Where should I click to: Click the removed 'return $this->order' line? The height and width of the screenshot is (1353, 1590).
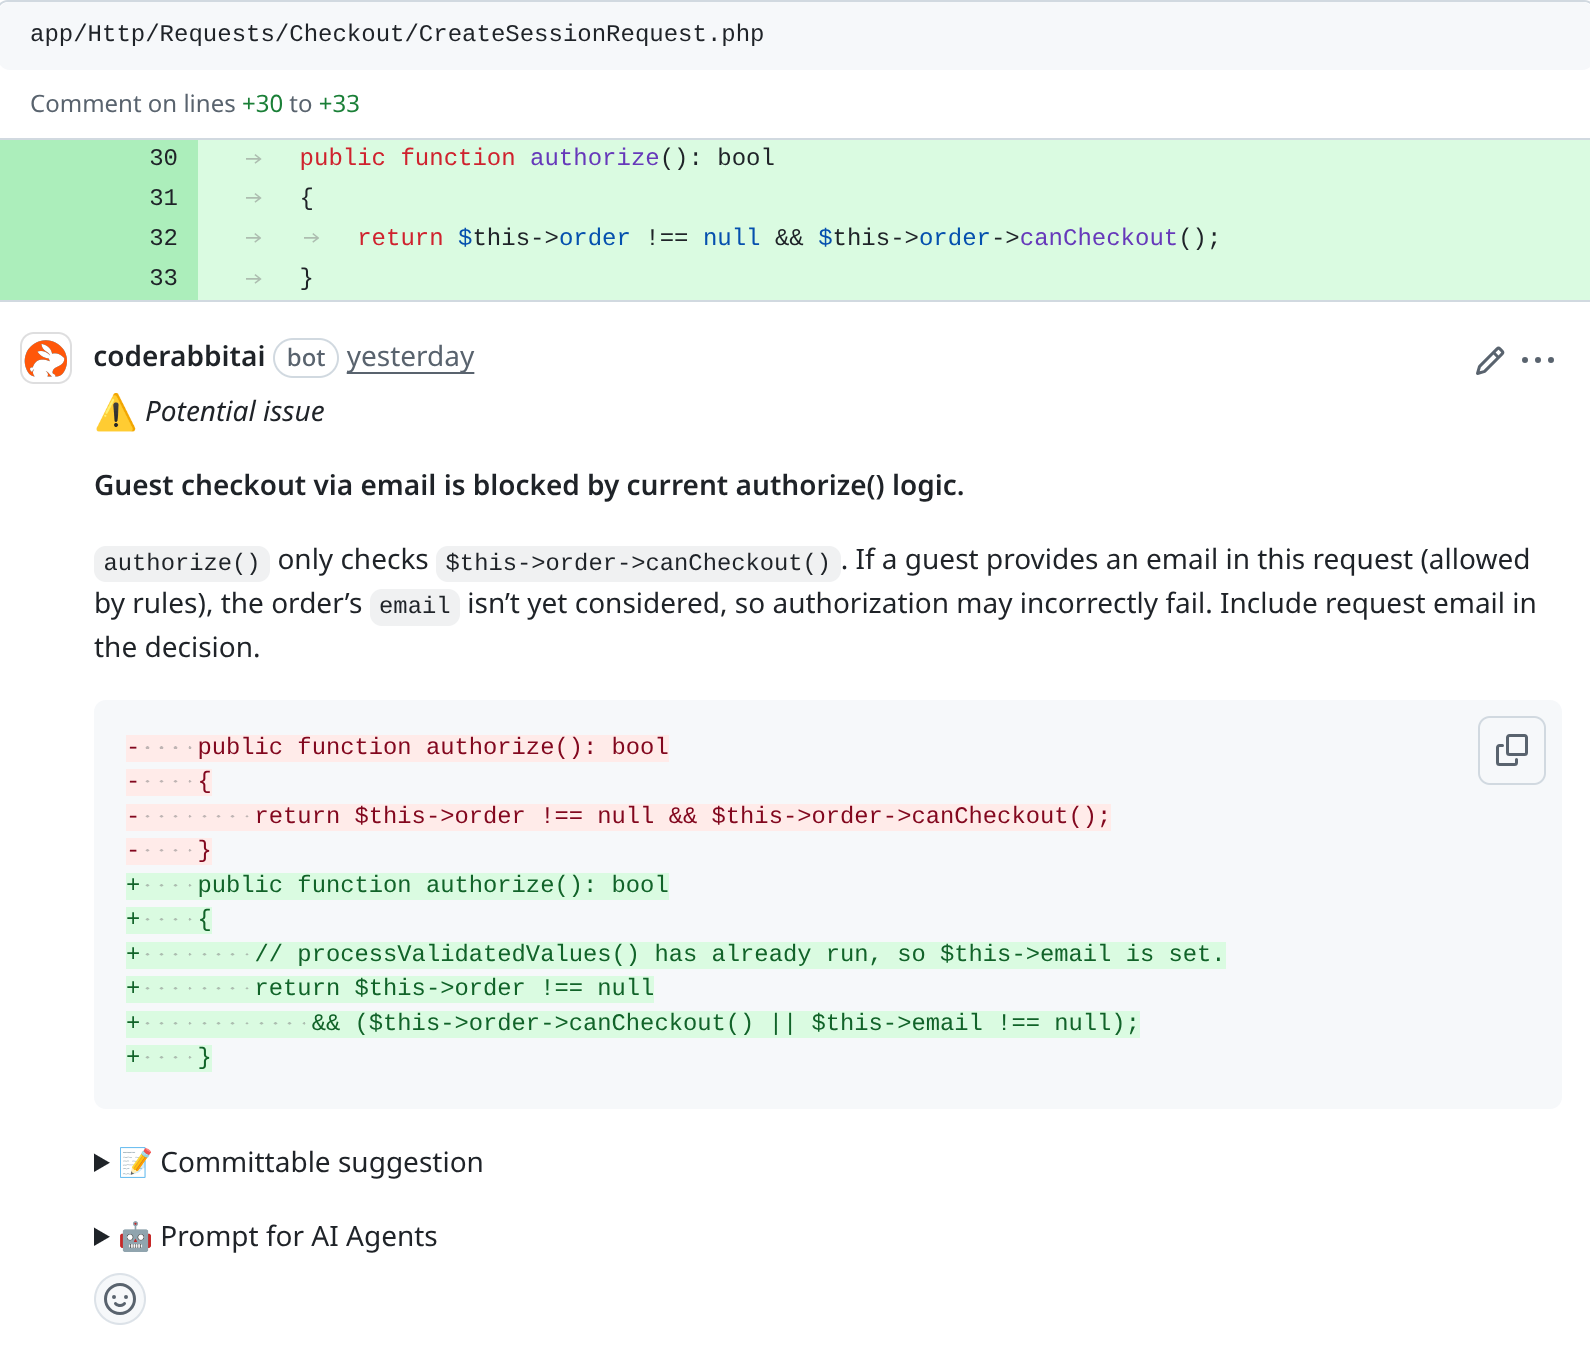tap(618, 816)
